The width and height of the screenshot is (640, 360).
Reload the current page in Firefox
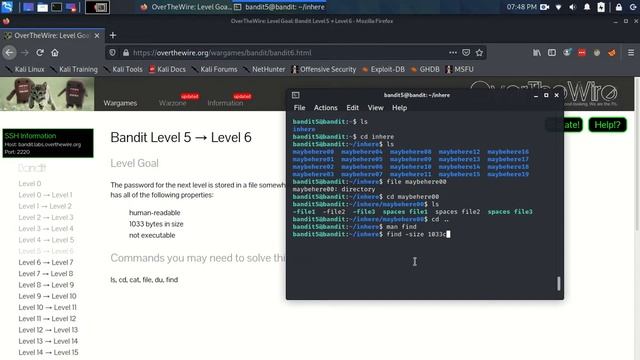(40, 53)
